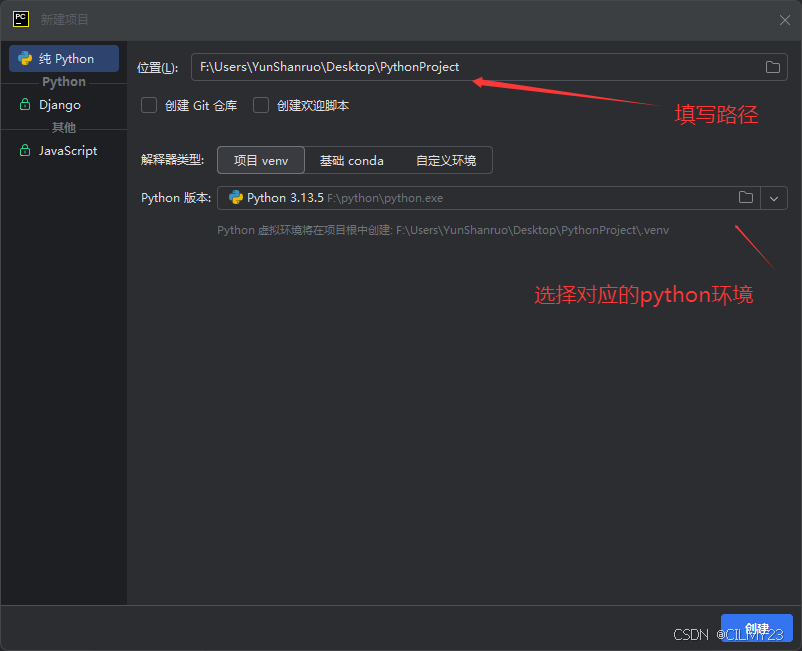Click the Python 版本: label
Viewport: 802px width, 651px height.
(176, 198)
